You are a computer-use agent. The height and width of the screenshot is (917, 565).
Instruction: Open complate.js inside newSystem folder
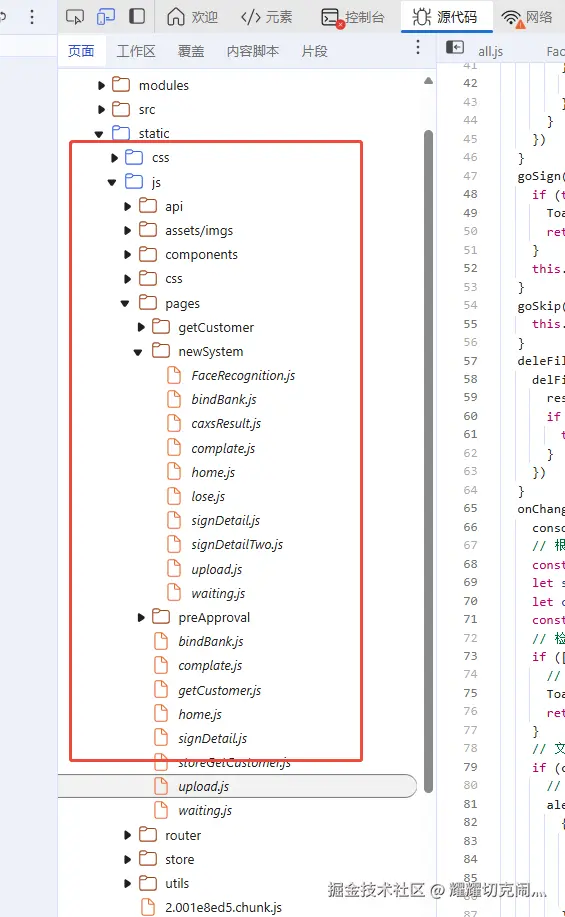click(x=223, y=449)
